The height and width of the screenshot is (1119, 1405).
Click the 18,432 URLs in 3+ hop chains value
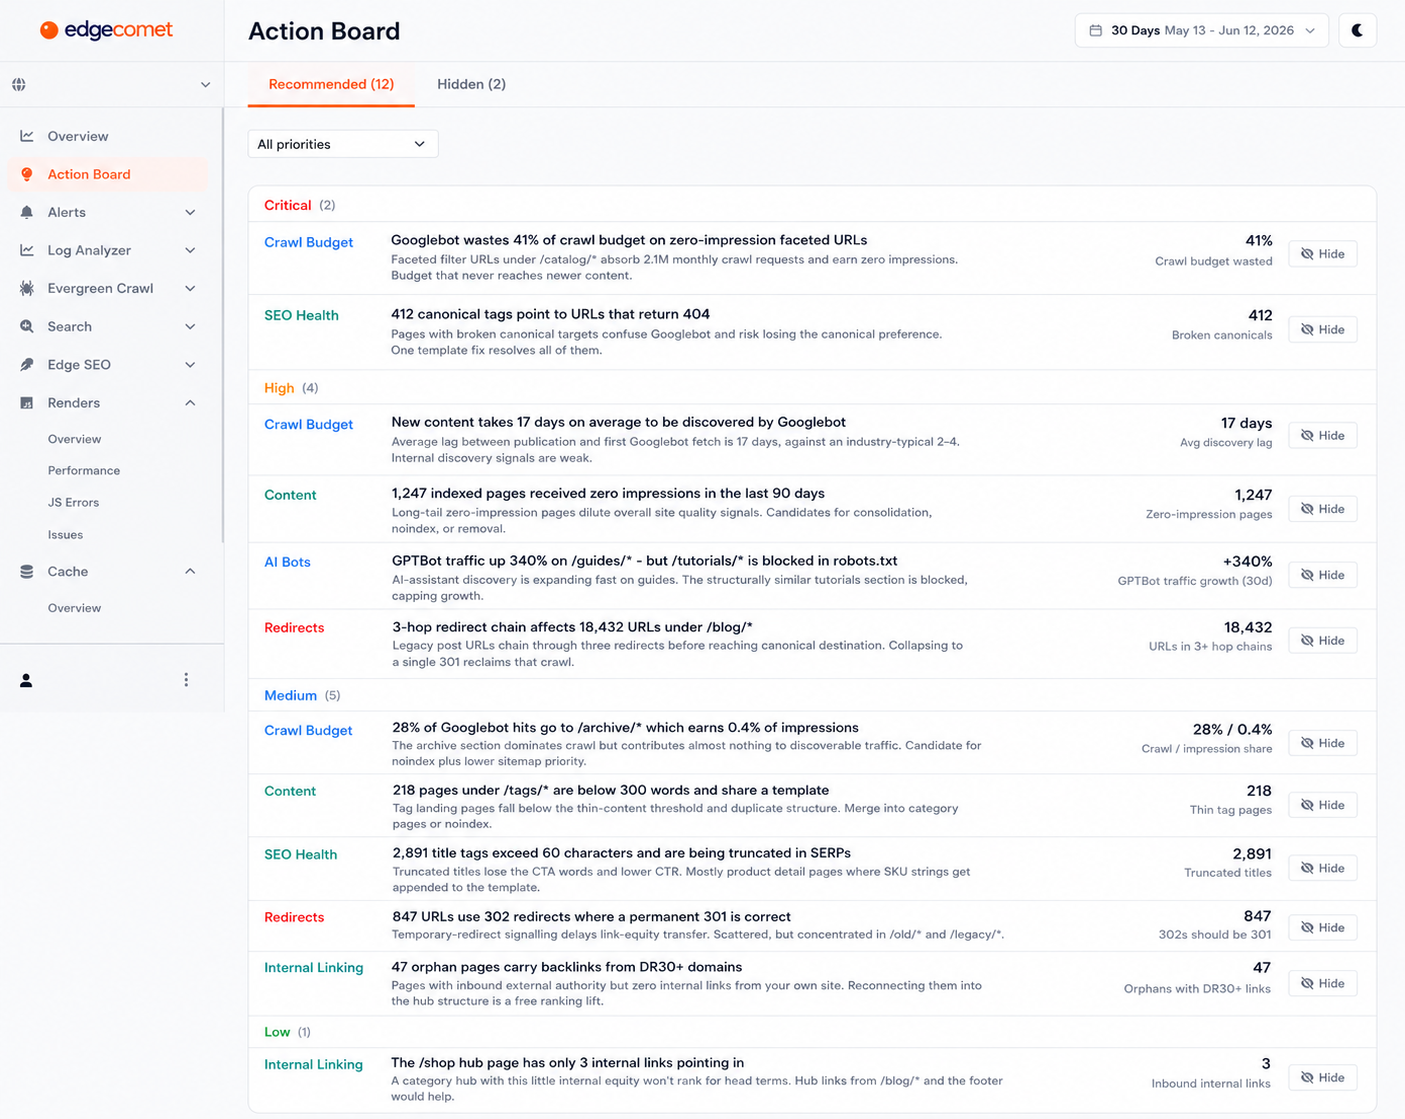tap(1247, 627)
